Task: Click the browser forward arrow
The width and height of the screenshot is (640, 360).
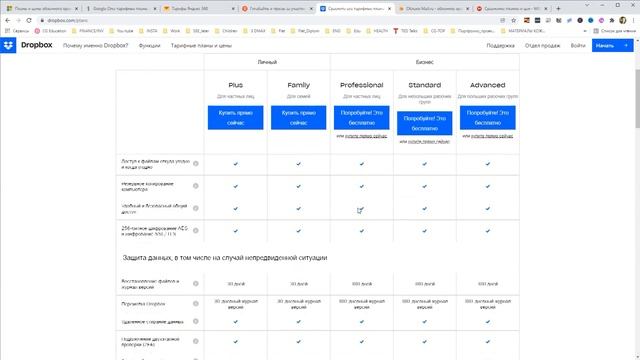Action: click(18, 20)
